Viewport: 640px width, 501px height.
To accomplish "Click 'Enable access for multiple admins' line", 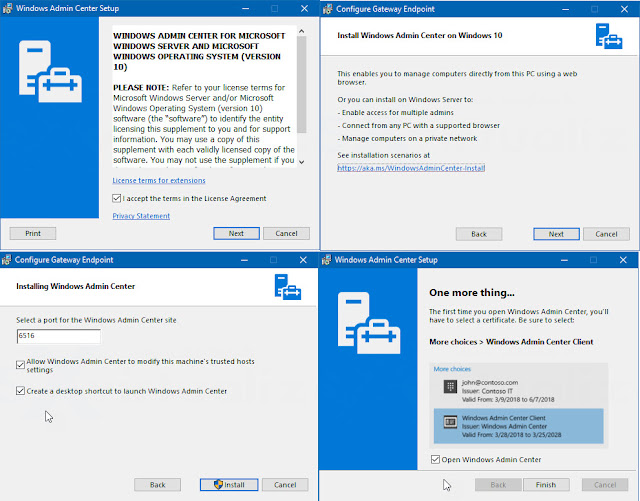I will pos(396,113).
